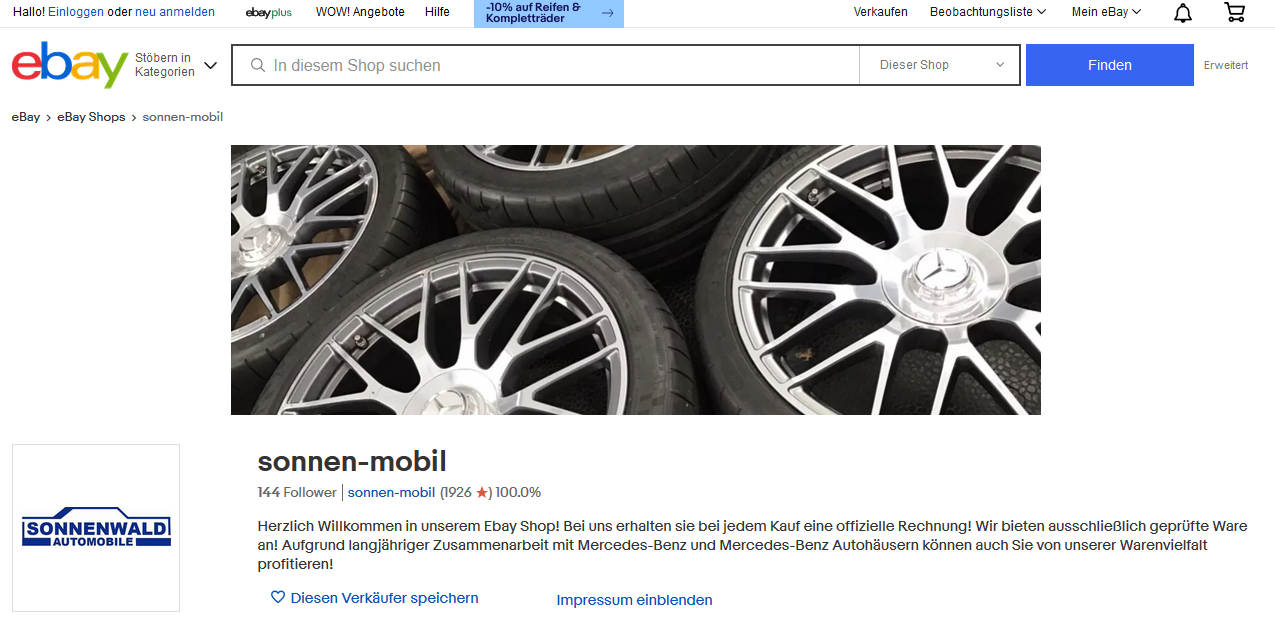Click the wheels banner image
Viewport: 1275px width, 624px height.
(636, 280)
